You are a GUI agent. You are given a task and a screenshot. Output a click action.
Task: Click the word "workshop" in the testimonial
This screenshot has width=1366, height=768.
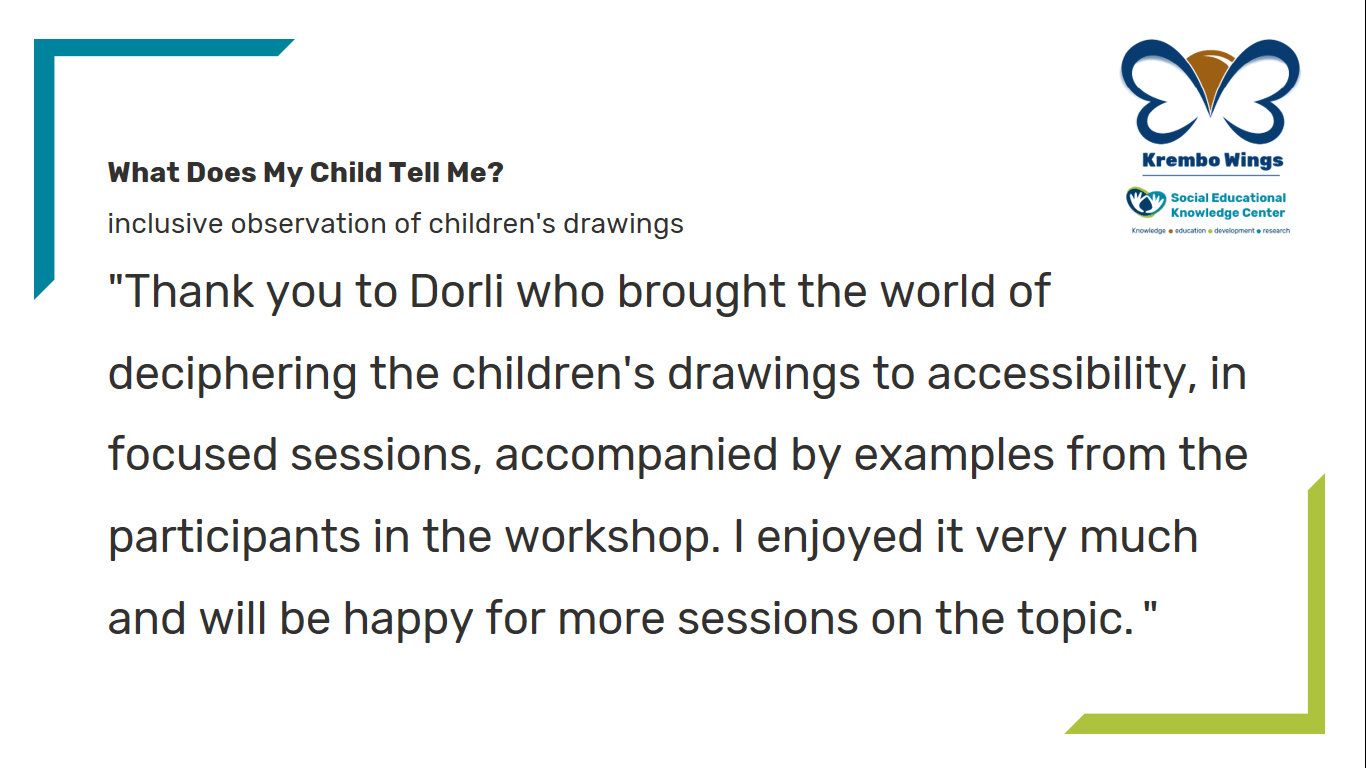[612, 538]
